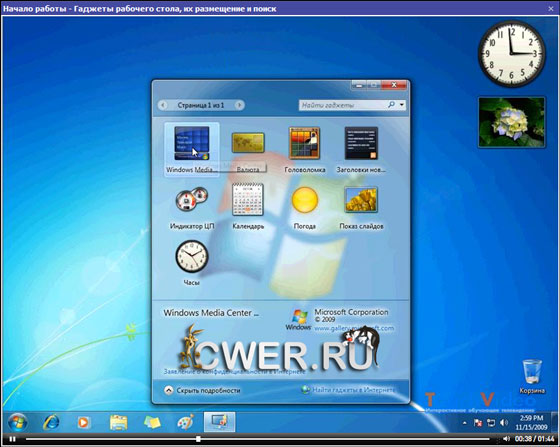Choose the Головоломка puzzle gadget

coord(304,143)
